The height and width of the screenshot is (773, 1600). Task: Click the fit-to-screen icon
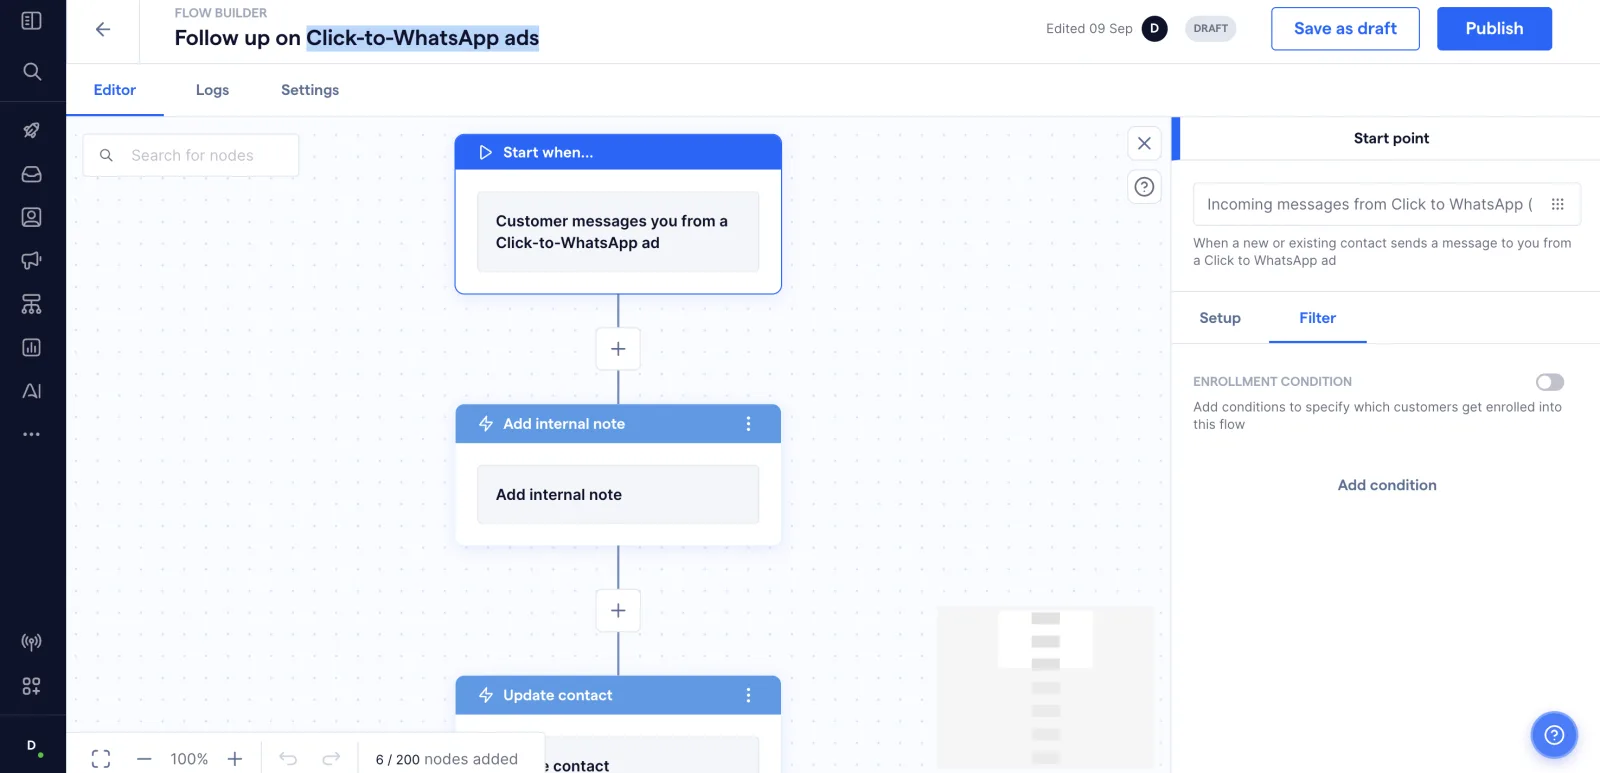[101, 759]
